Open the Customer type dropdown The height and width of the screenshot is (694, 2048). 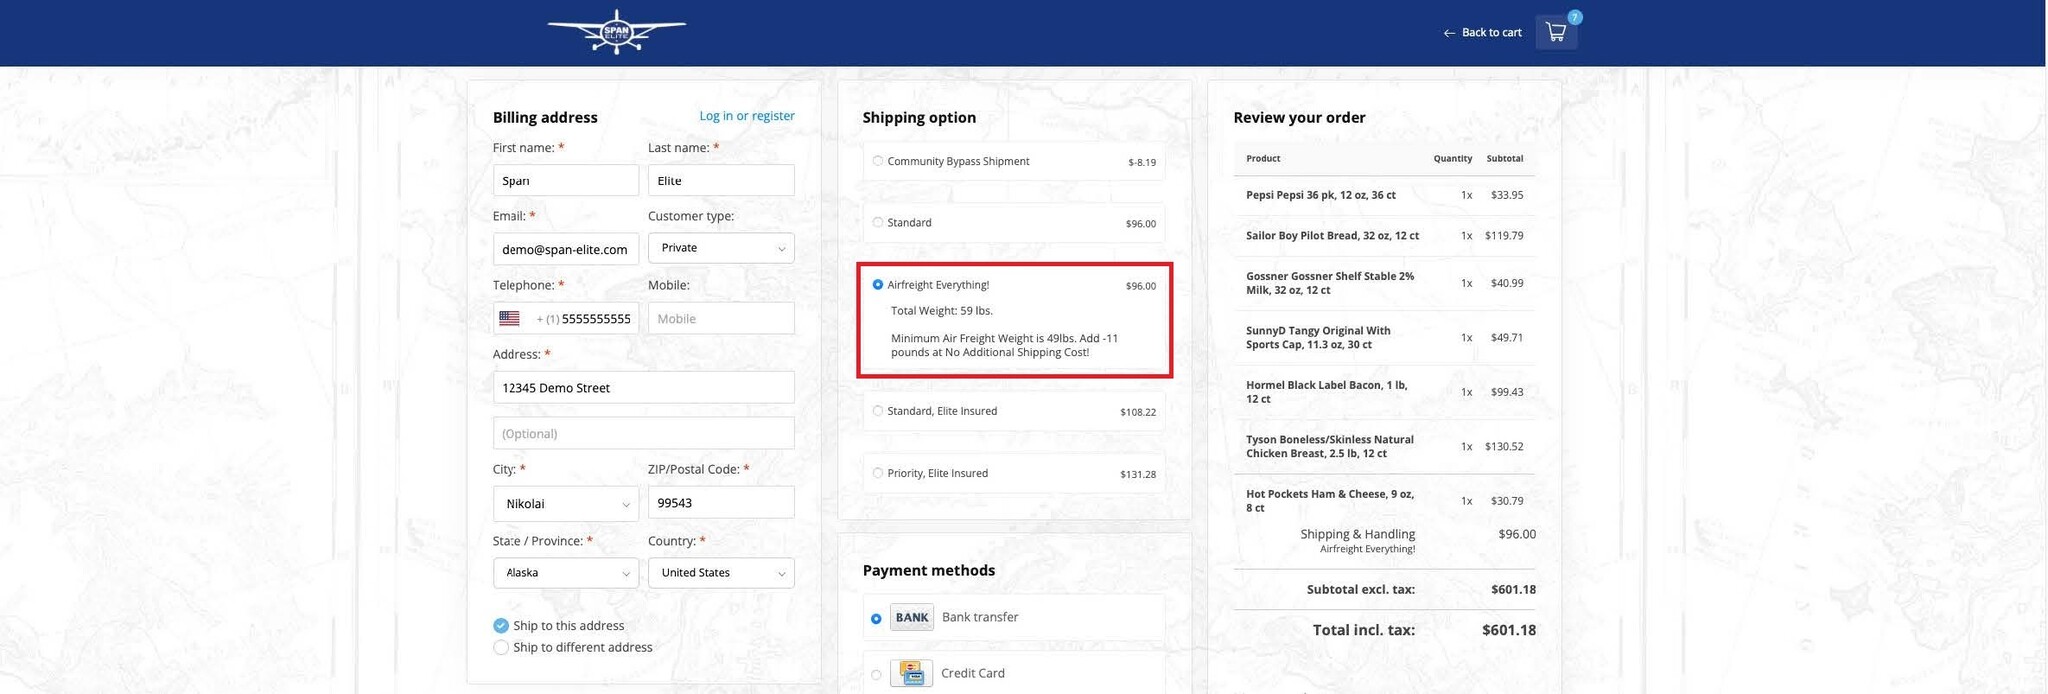pos(720,248)
